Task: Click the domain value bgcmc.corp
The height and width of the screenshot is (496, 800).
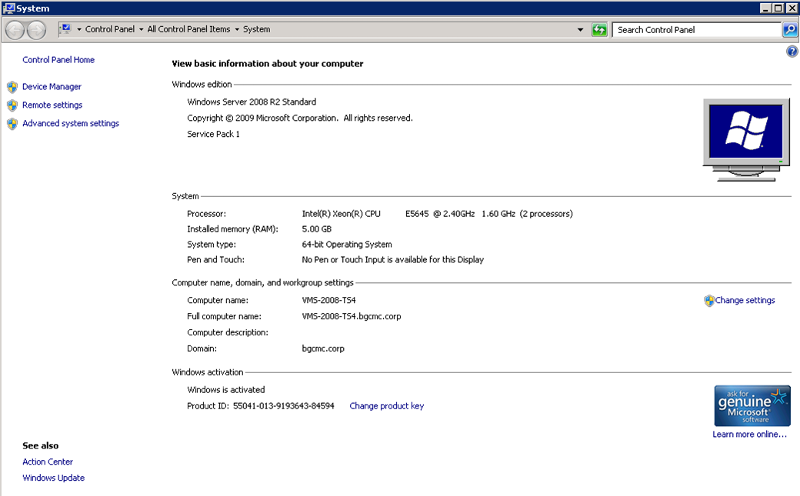Action: (323, 349)
